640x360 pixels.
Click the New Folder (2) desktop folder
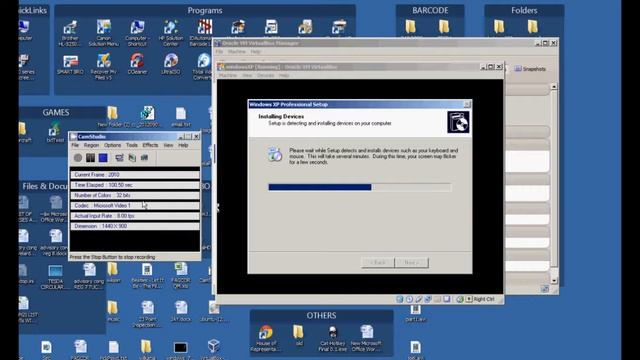(x=113, y=117)
